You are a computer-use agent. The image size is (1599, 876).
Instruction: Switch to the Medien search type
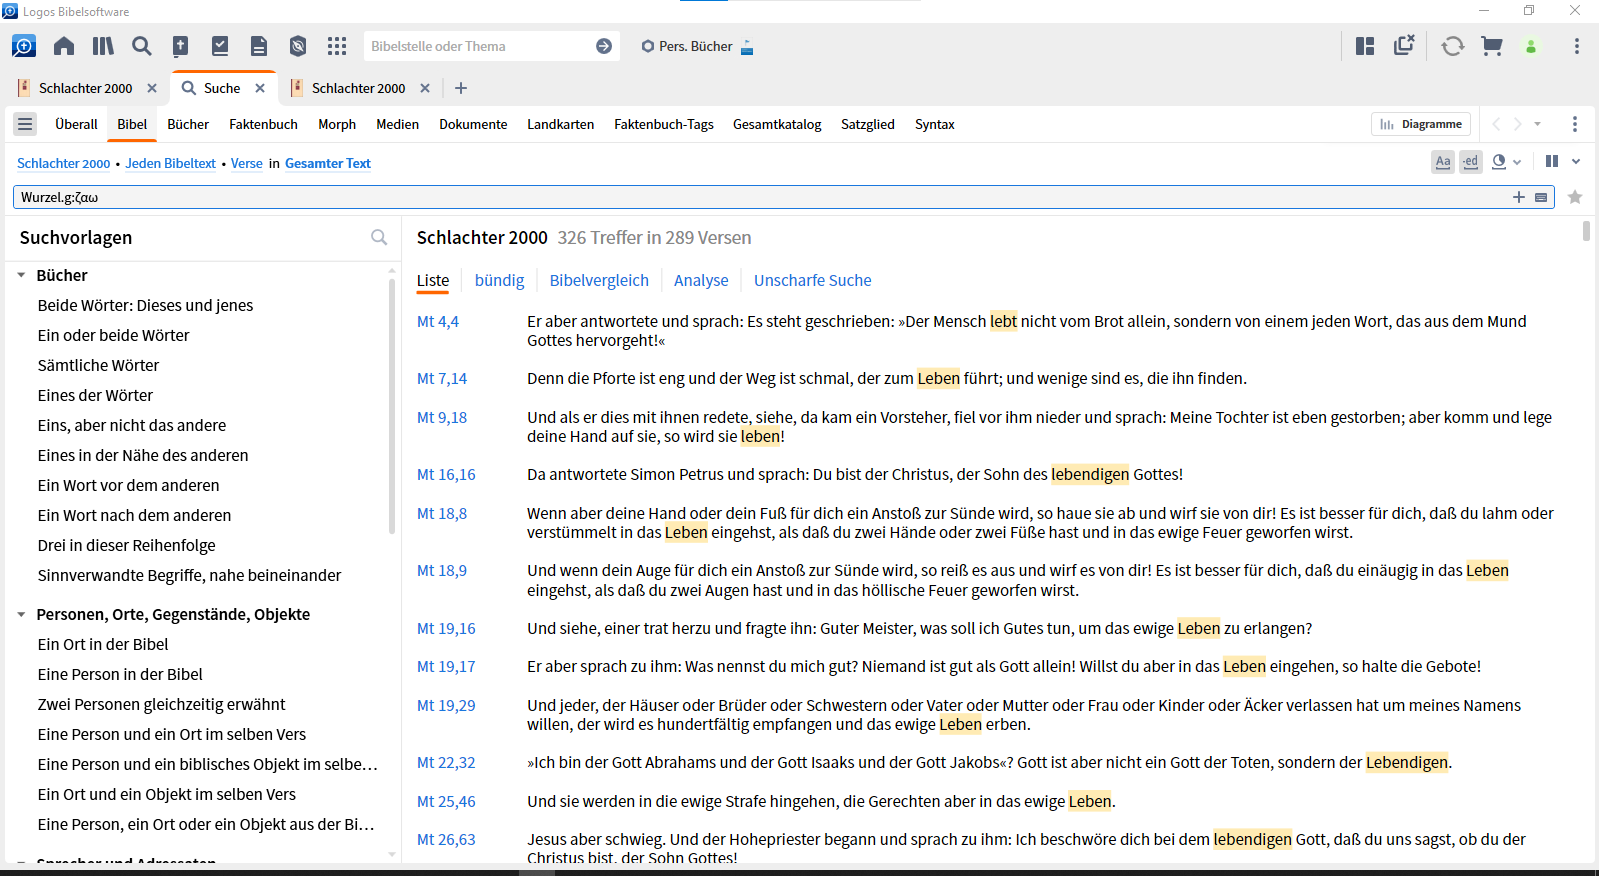[397, 124]
